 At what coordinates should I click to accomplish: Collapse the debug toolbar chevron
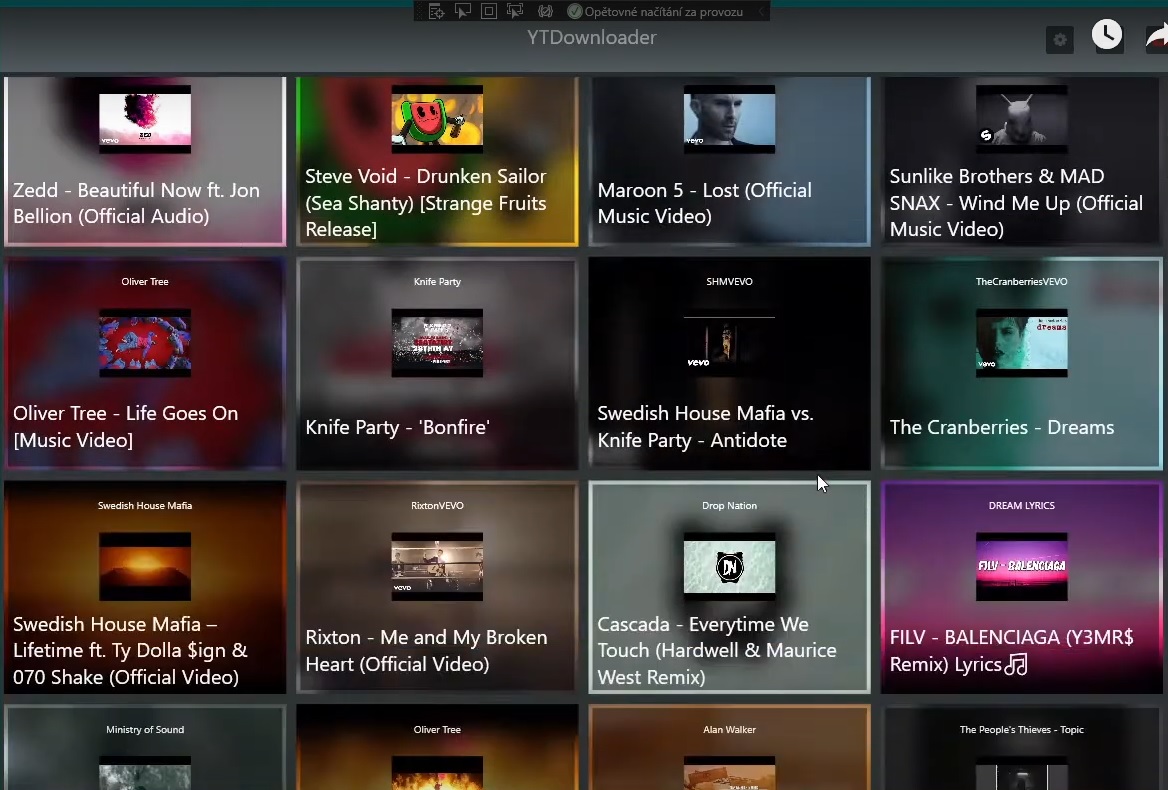coord(760,12)
